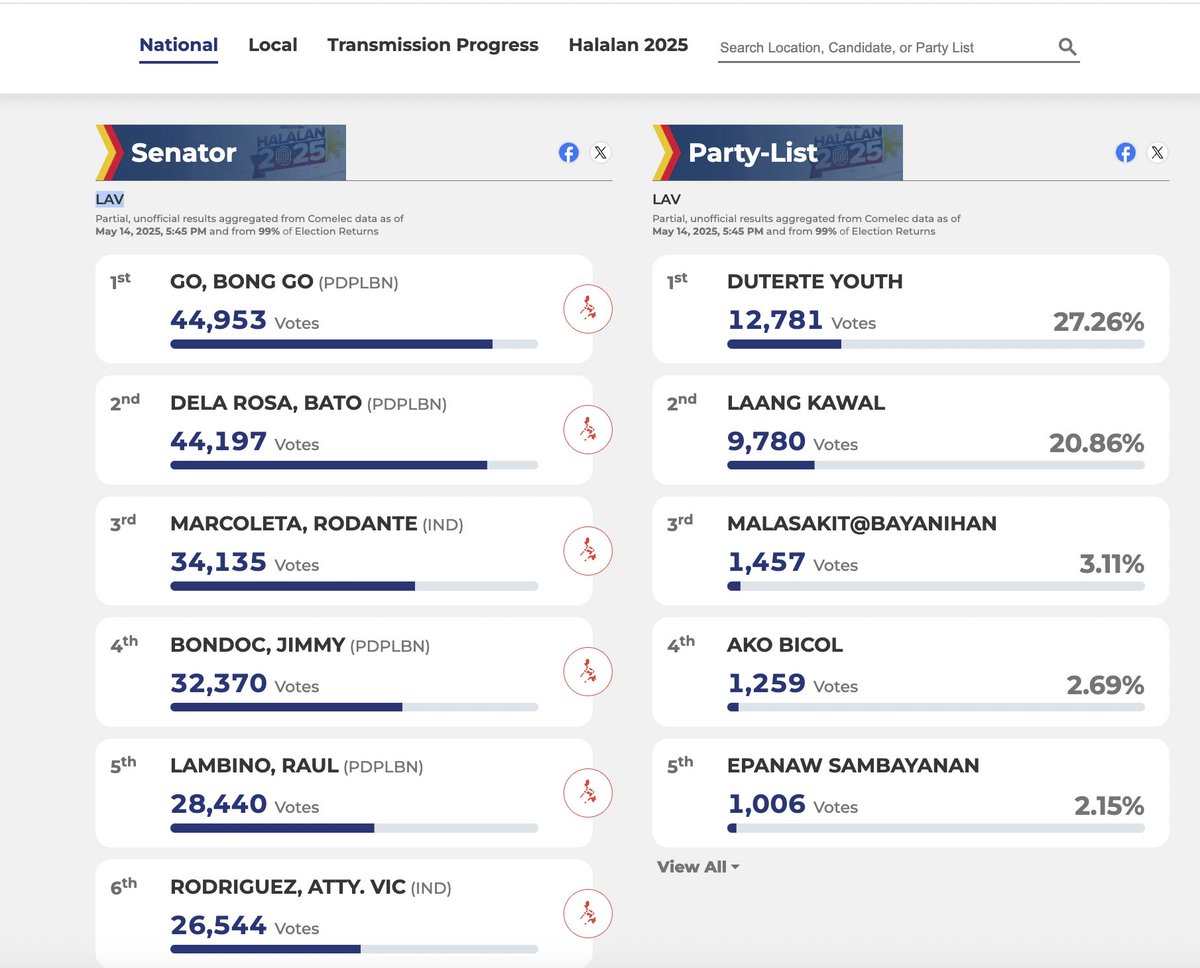Share the Party-List results on X

(1157, 152)
